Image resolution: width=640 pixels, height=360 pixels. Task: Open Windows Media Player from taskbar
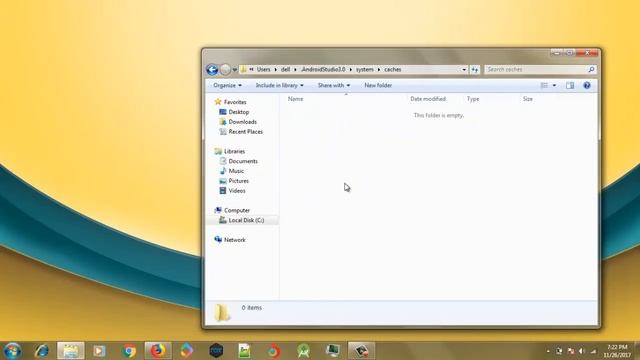coord(99,351)
